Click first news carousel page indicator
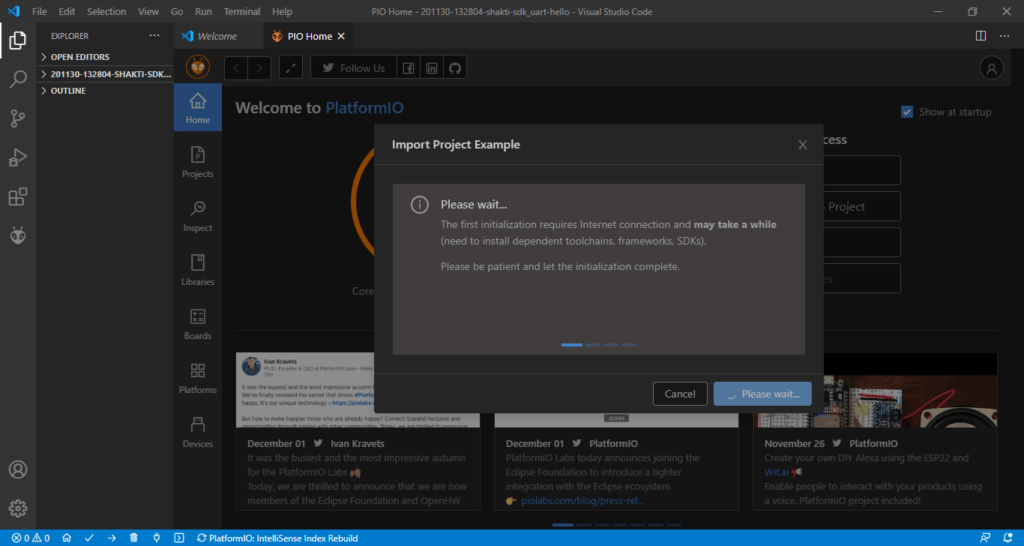Viewport: 1024px width, 546px height. 563,524
